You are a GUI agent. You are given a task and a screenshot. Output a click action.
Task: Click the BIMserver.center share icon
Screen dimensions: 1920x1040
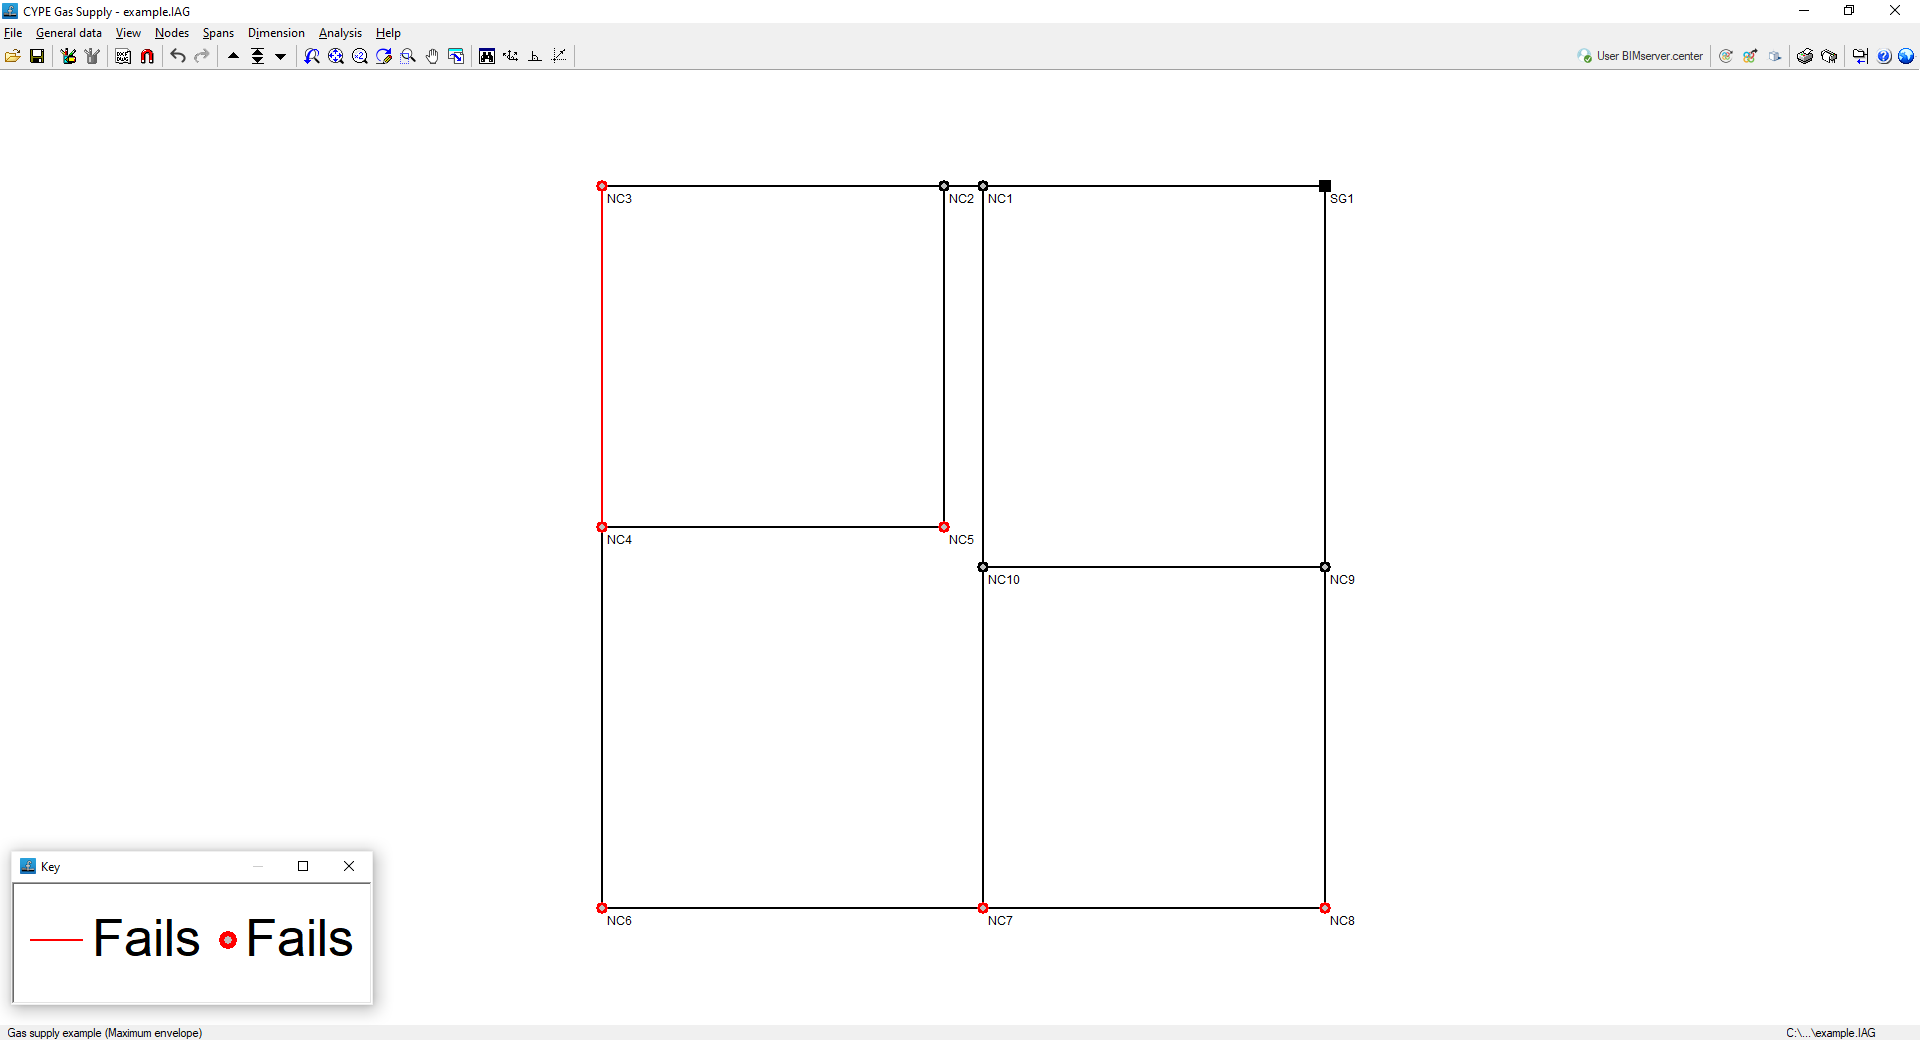(1750, 56)
